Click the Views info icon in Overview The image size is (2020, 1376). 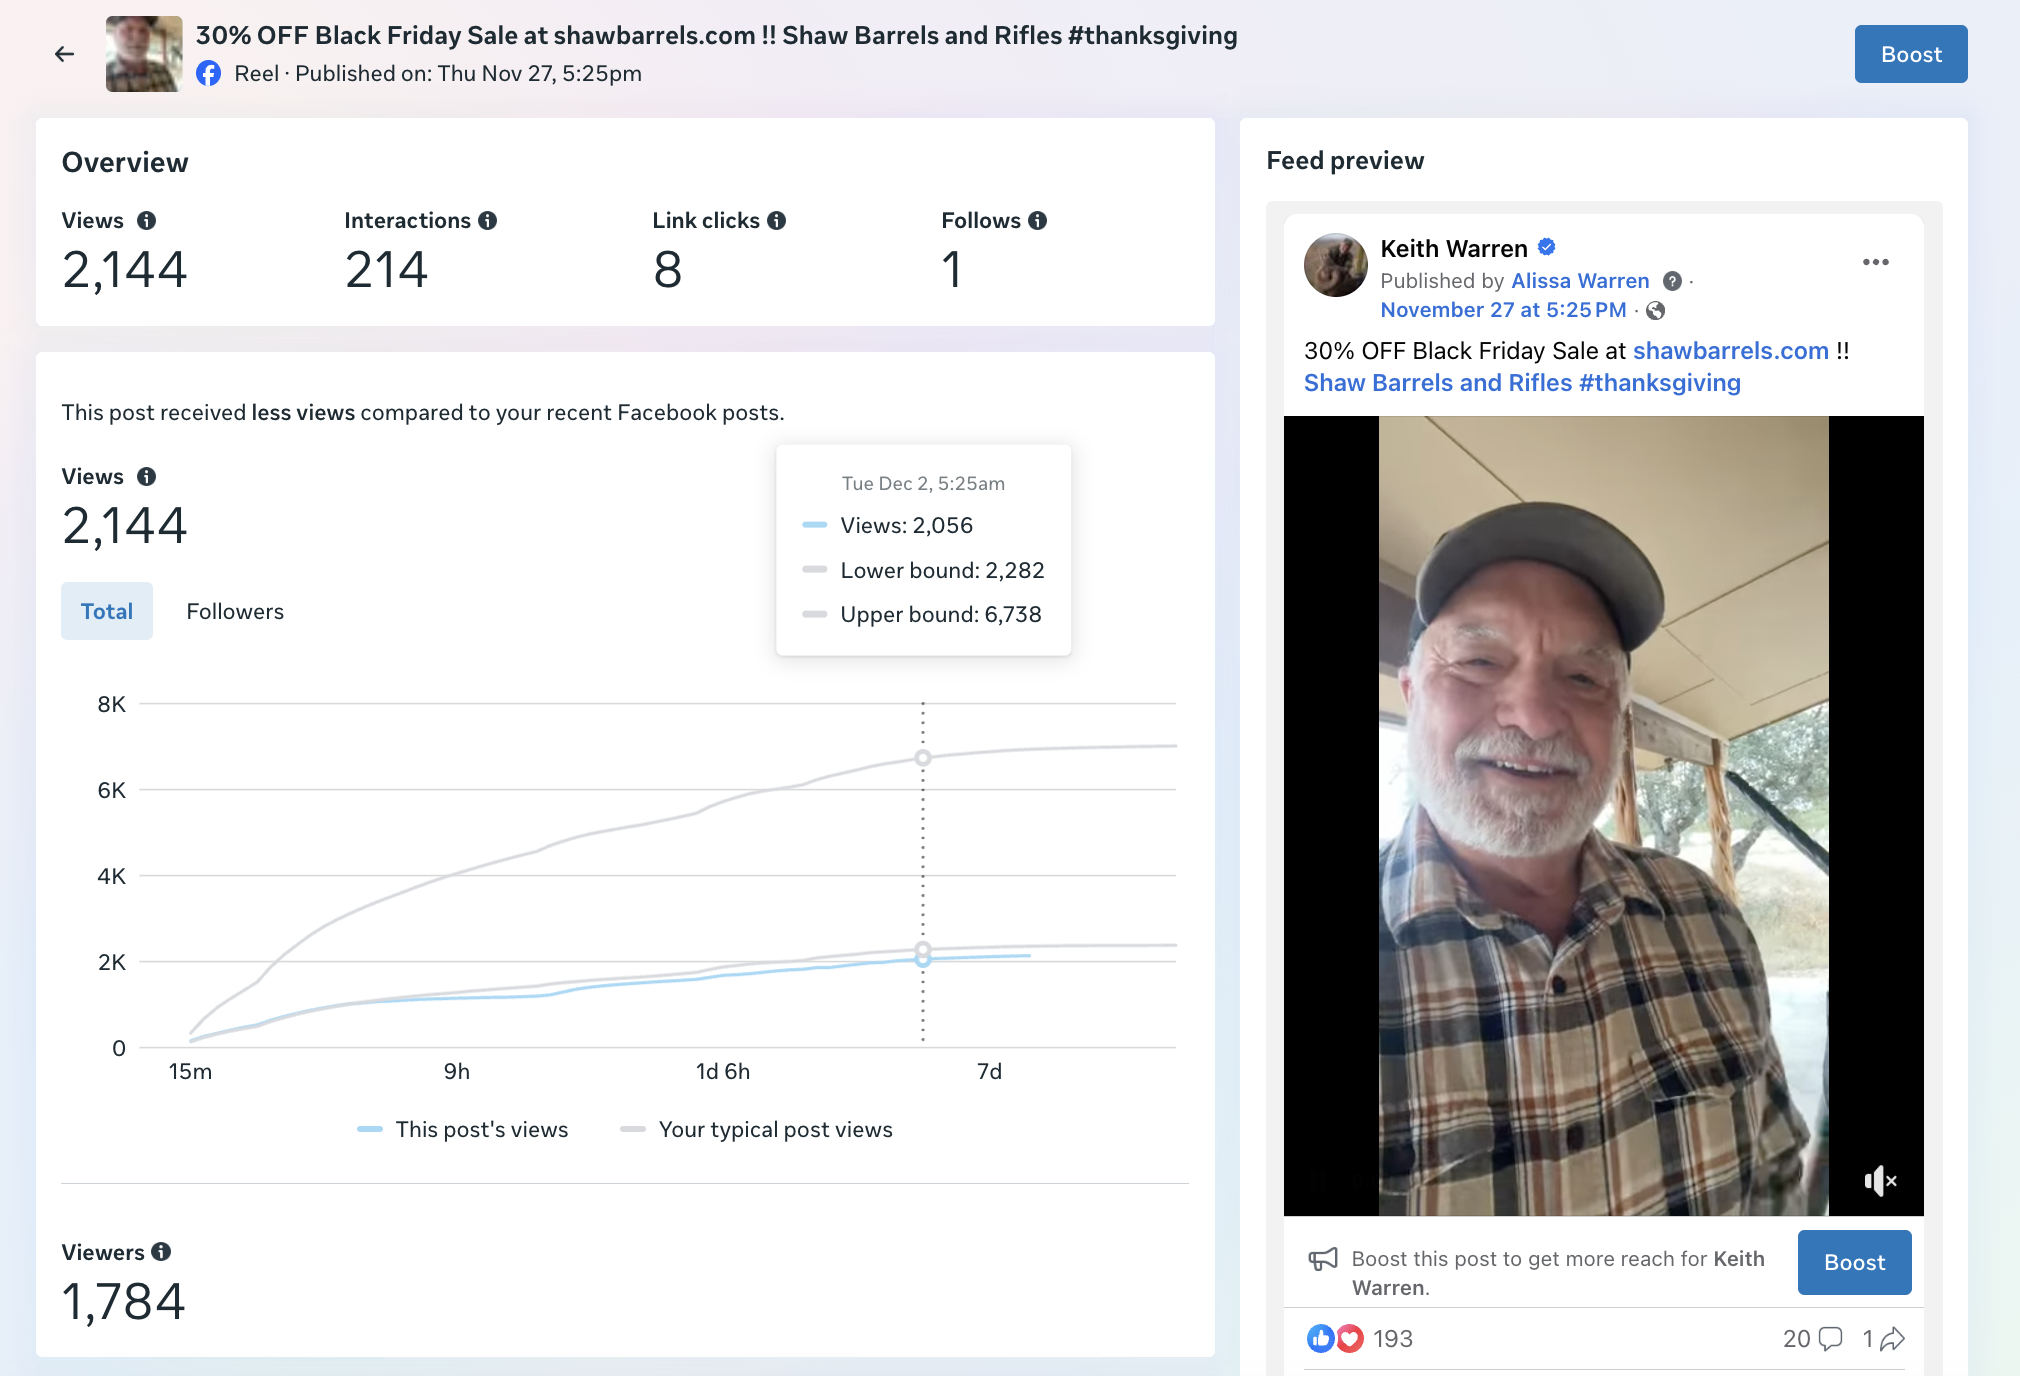tap(146, 221)
